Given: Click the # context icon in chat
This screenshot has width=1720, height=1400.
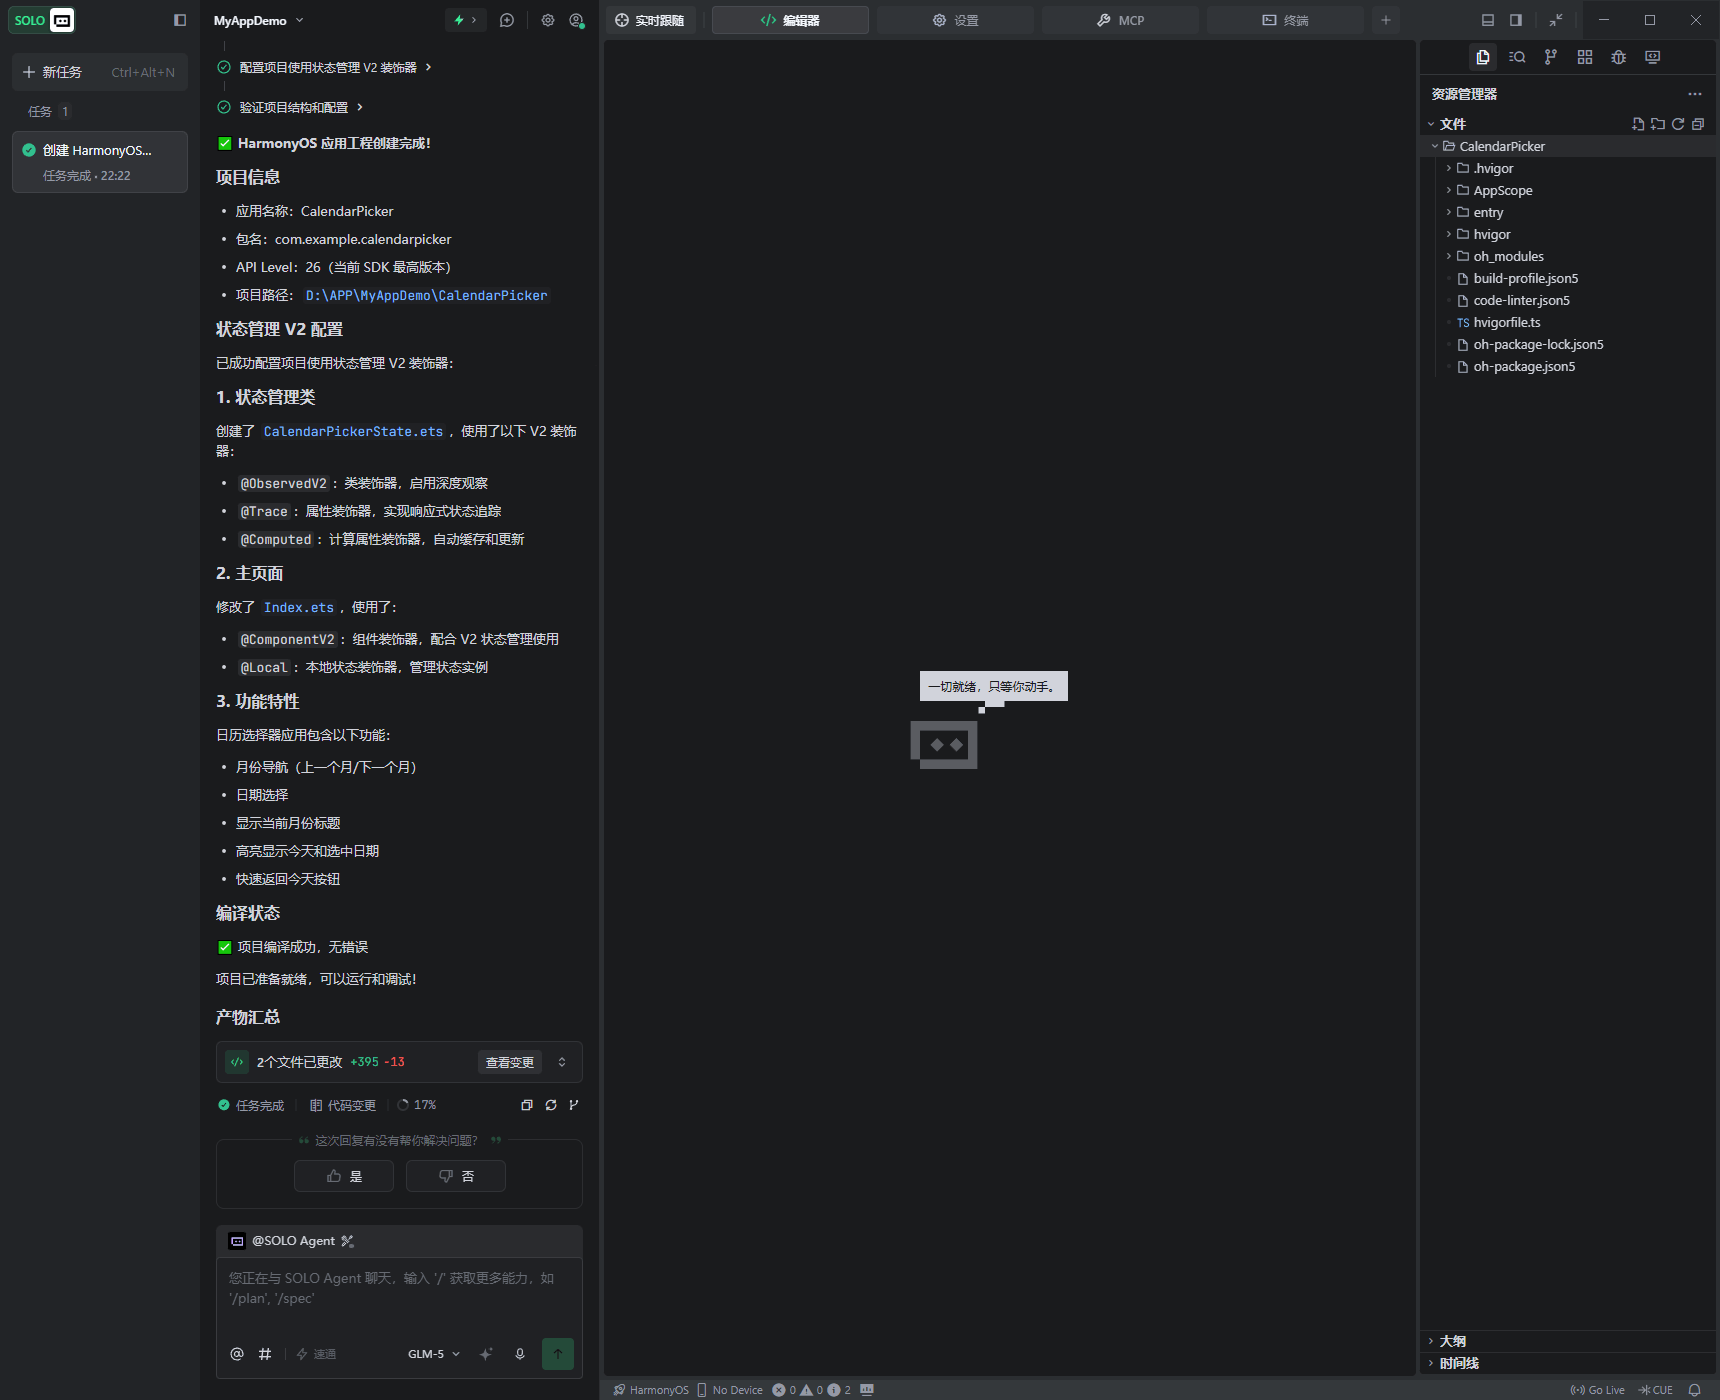Looking at the screenshot, I should coord(265,1354).
